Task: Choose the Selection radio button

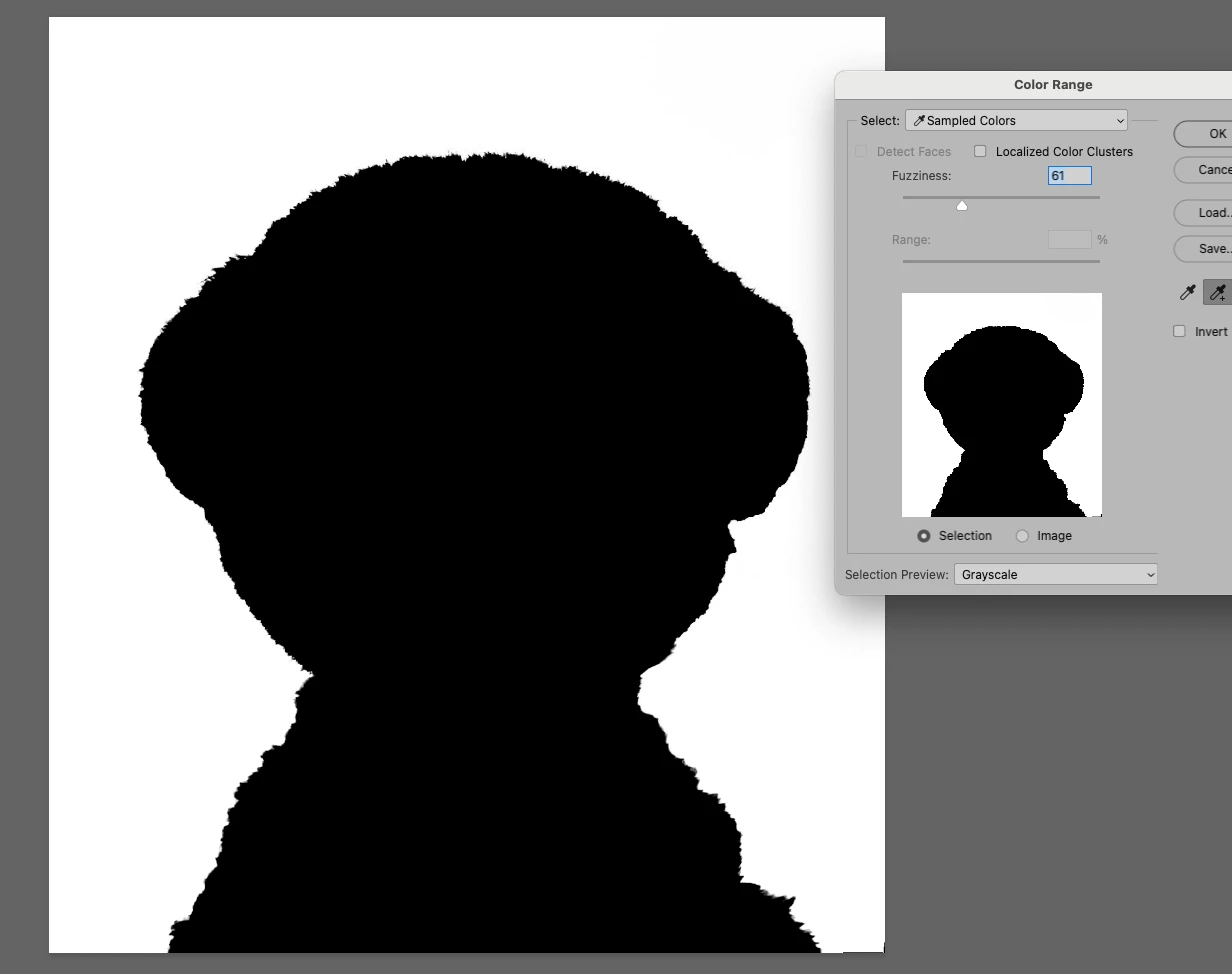Action: click(x=924, y=536)
